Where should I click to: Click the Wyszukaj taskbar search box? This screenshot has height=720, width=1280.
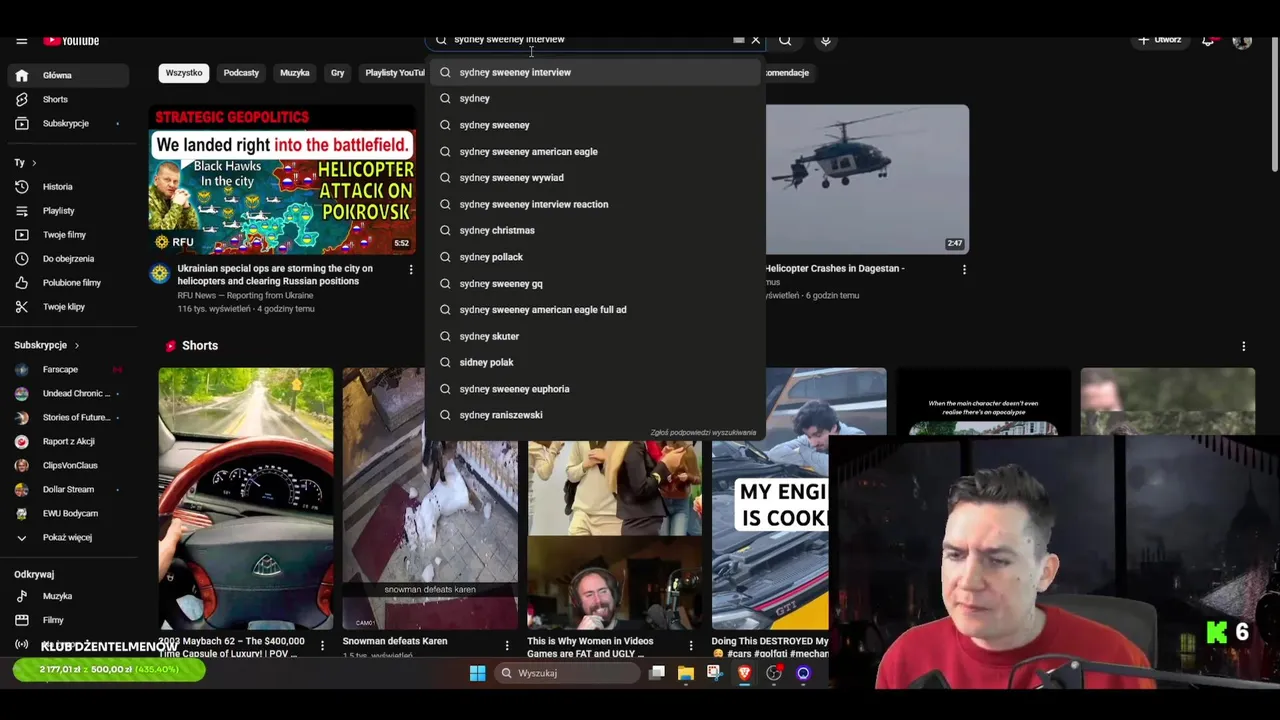click(x=567, y=673)
